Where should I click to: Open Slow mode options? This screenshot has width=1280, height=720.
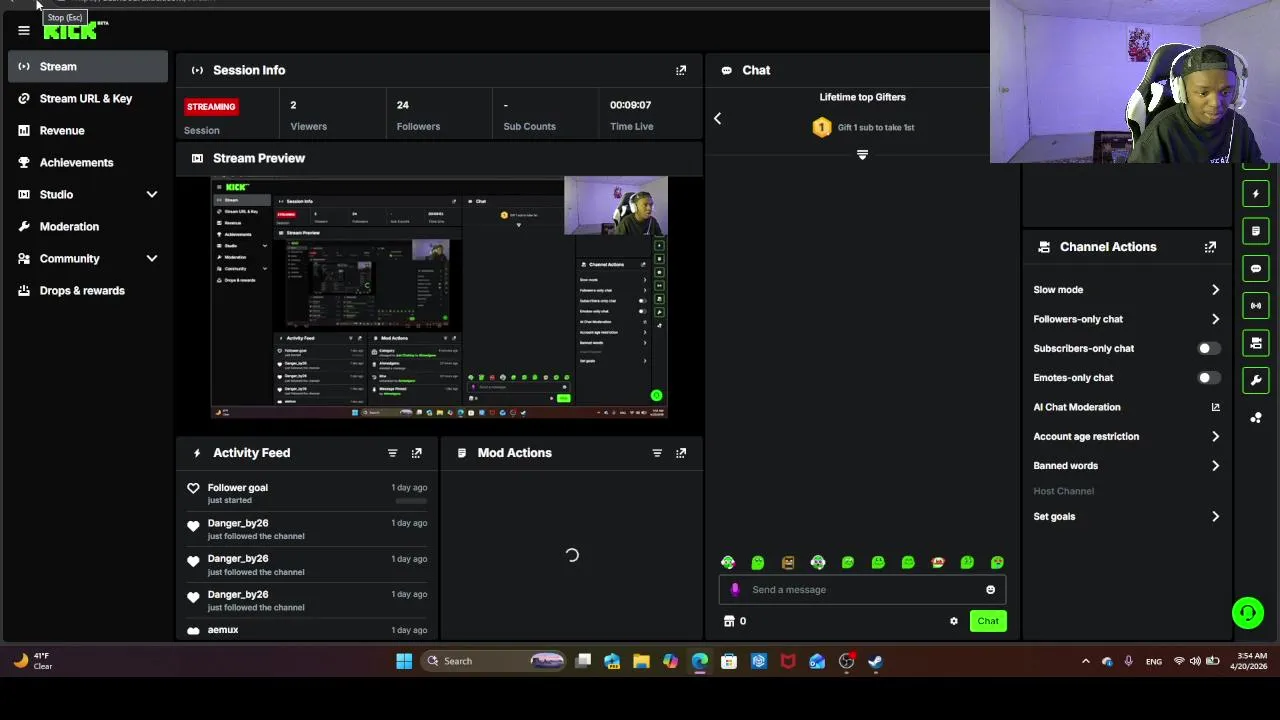tap(1126, 290)
